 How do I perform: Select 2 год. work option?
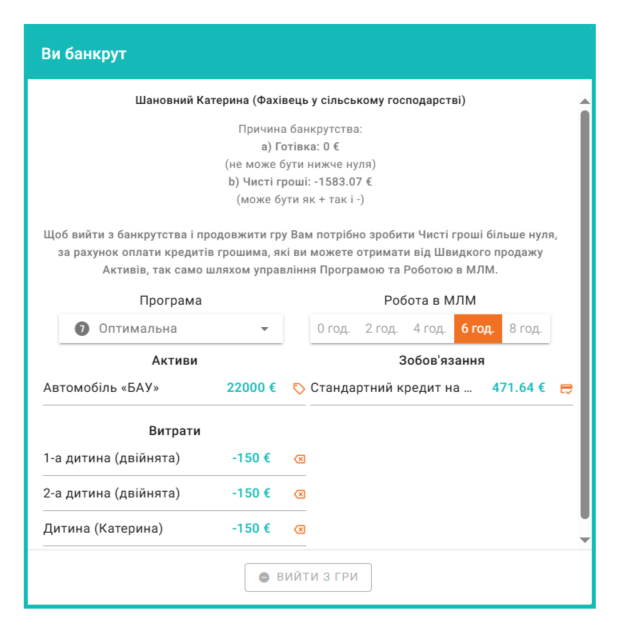pyautogui.click(x=381, y=328)
